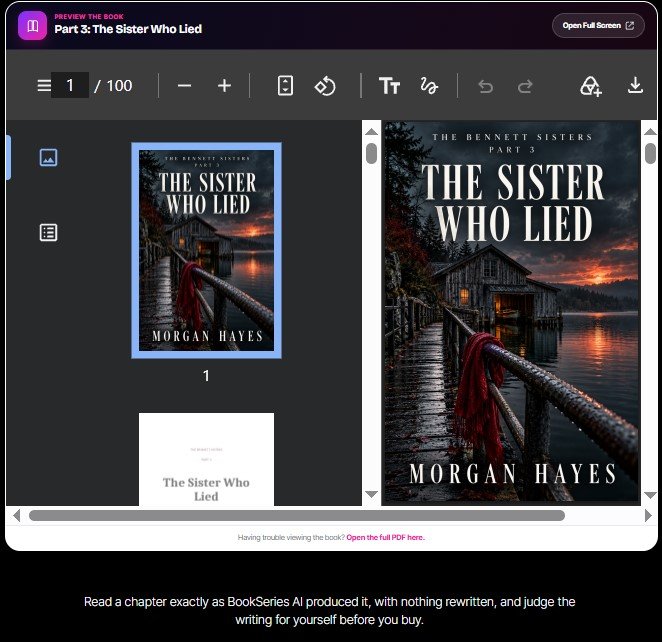This screenshot has width=662, height=642.
Task: Rotate the page with the rotate icon
Action: coord(325,86)
